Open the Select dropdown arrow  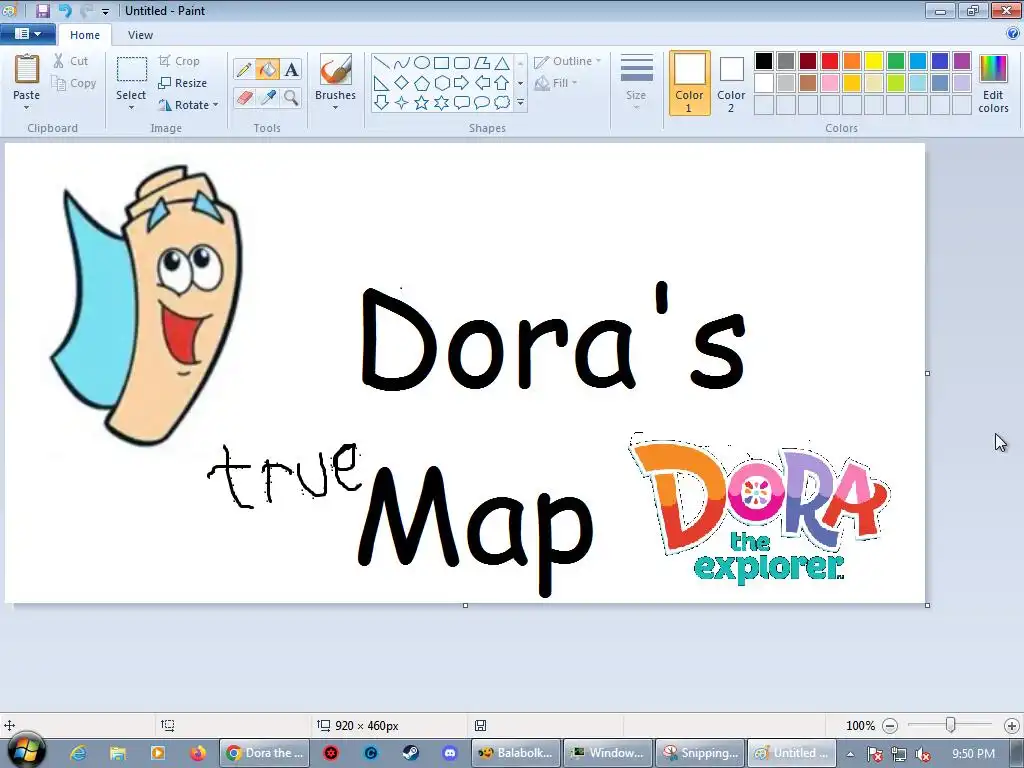(x=131, y=108)
